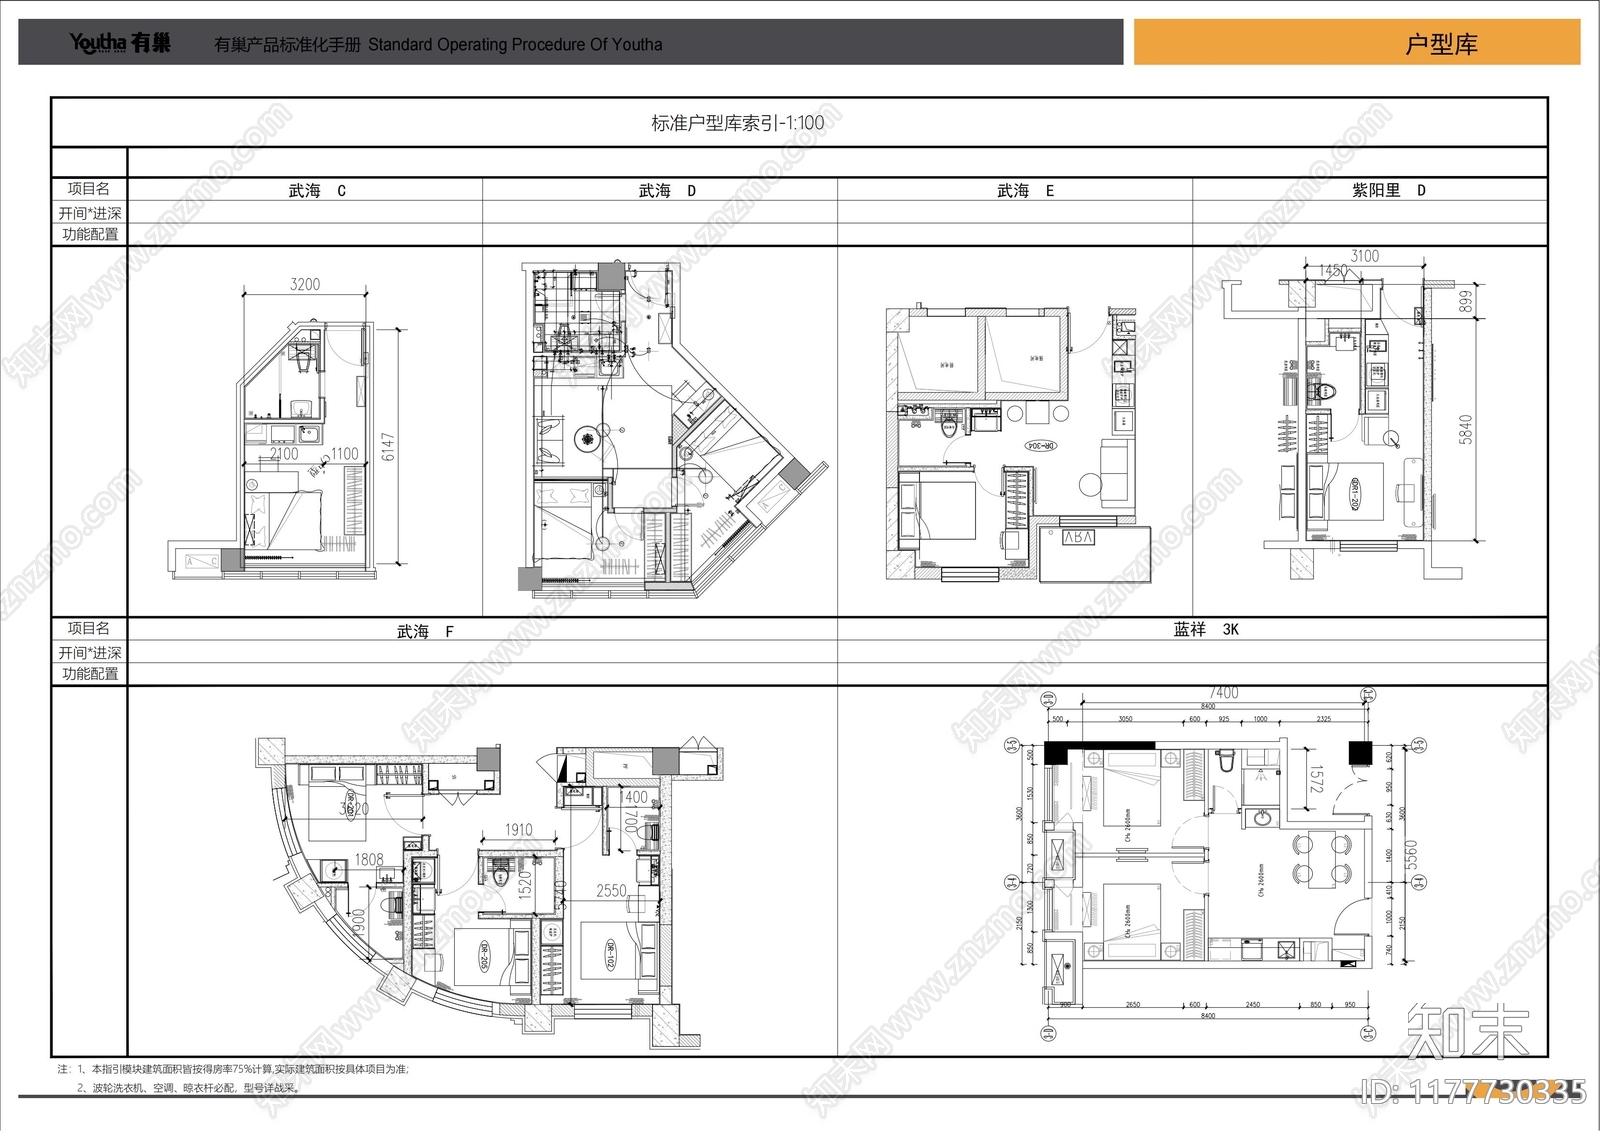The image size is (1600, 1131).
Task: Click the lower '项目名' row label
Action: 89,628
